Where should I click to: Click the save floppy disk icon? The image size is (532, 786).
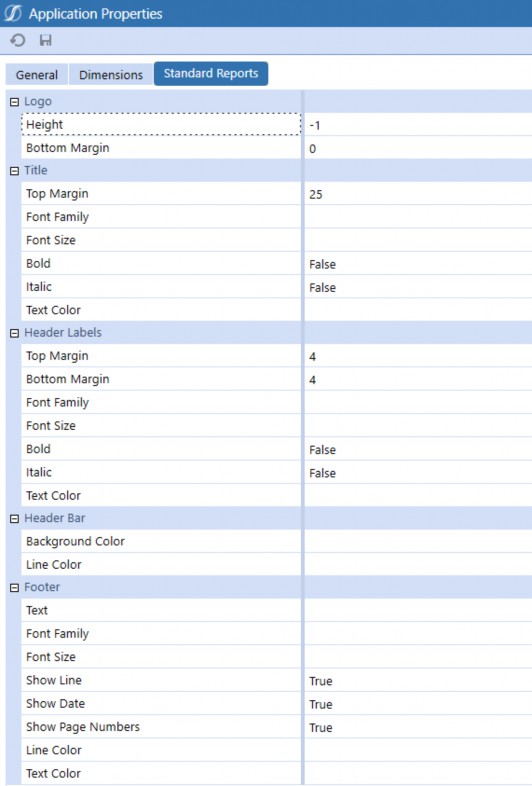point(46,40)
